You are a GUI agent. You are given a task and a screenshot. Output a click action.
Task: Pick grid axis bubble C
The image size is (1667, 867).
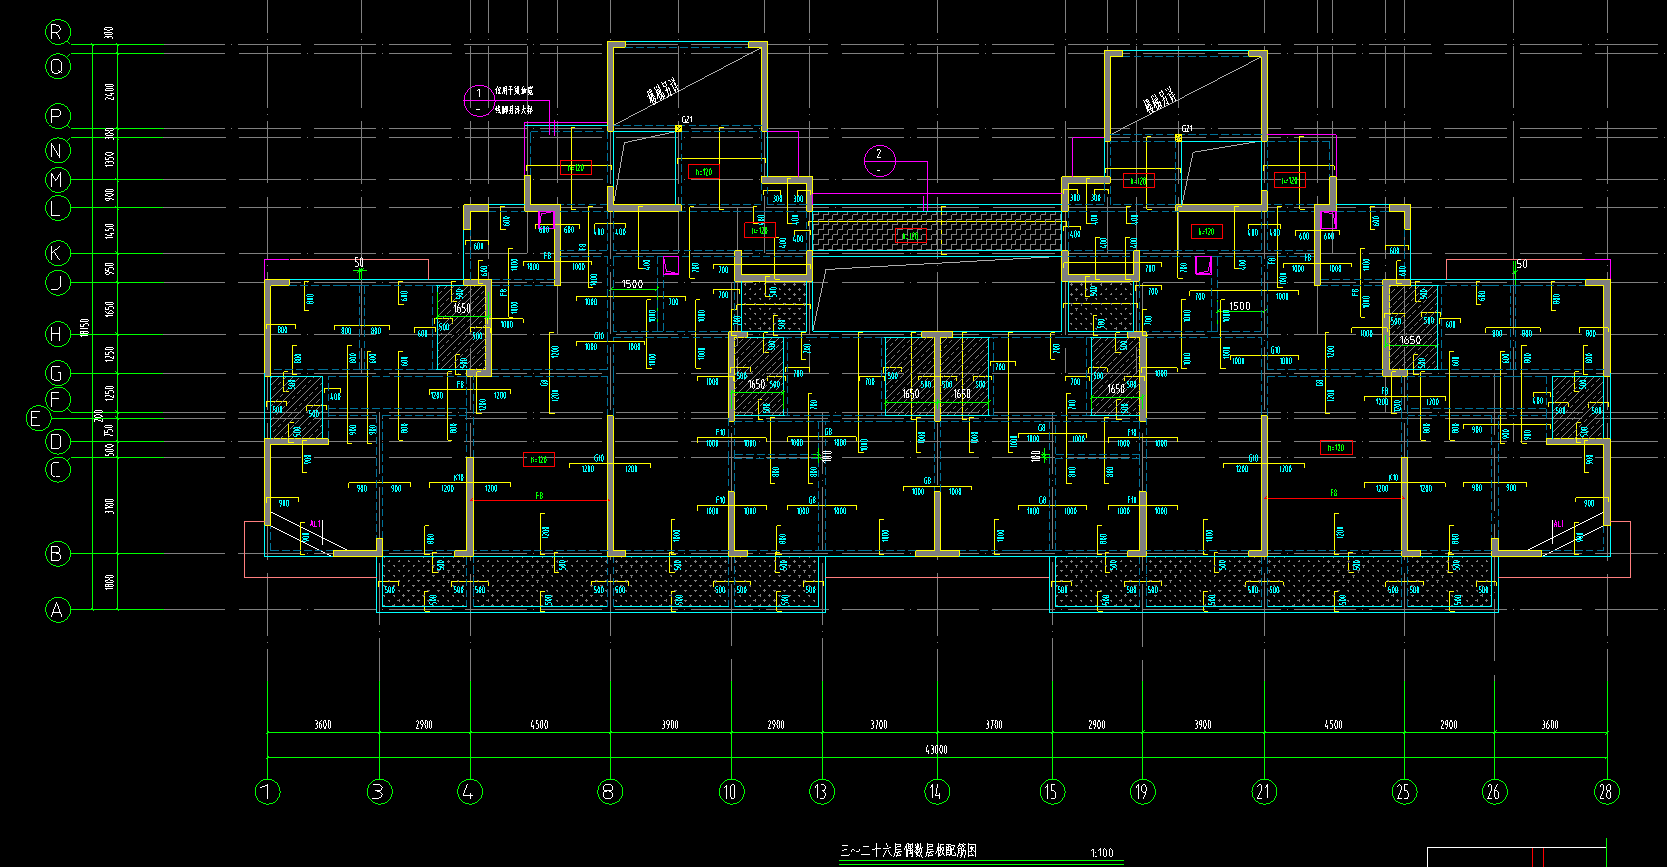click(58, 469)
